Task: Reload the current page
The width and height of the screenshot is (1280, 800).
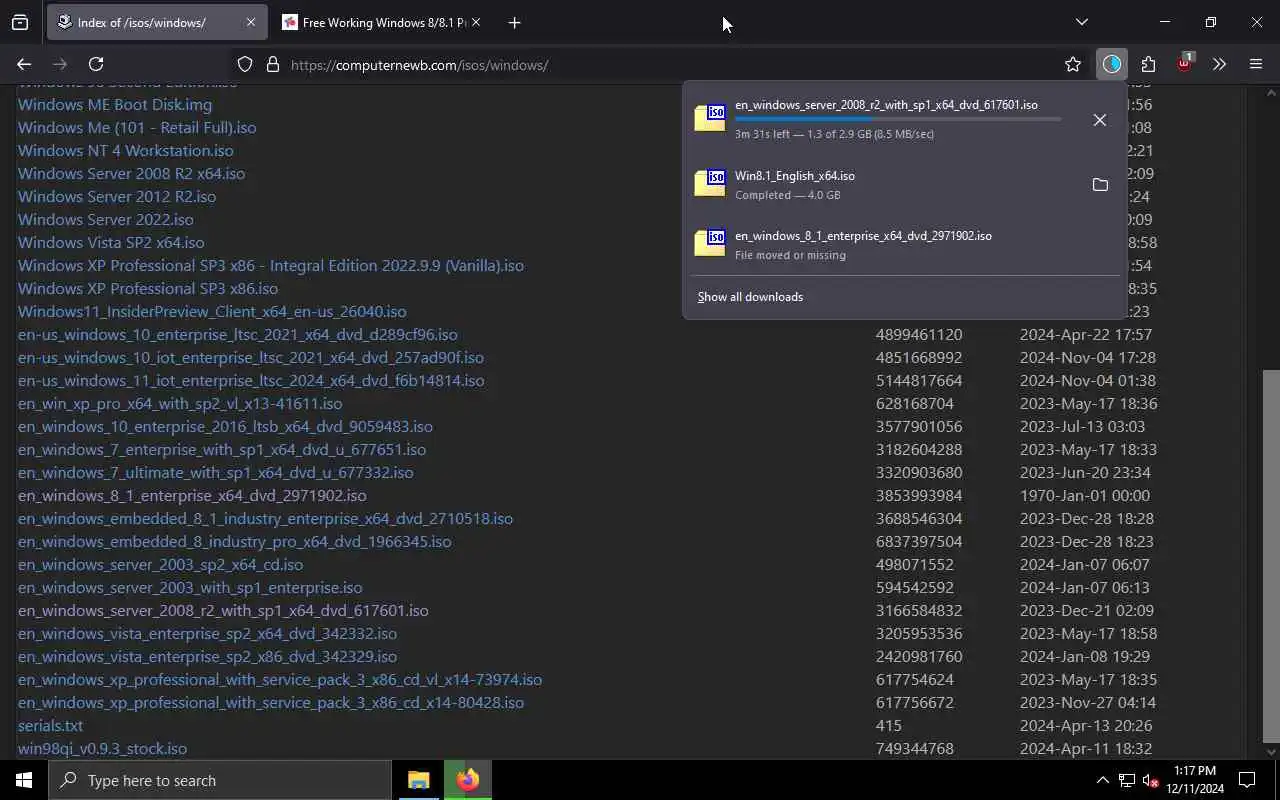Action: 96,64
